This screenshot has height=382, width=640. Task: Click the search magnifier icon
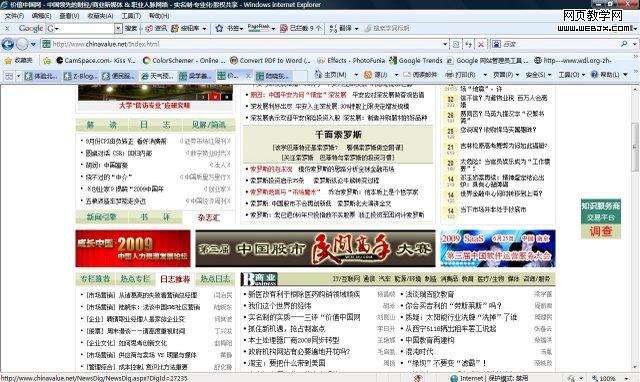click(624, 44)
